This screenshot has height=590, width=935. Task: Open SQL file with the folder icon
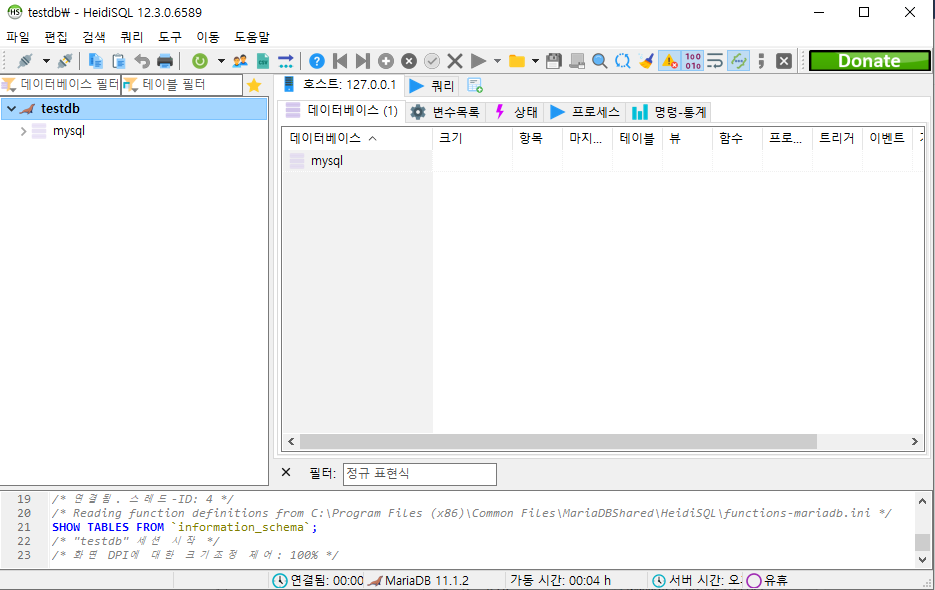[x=516, y=61]
